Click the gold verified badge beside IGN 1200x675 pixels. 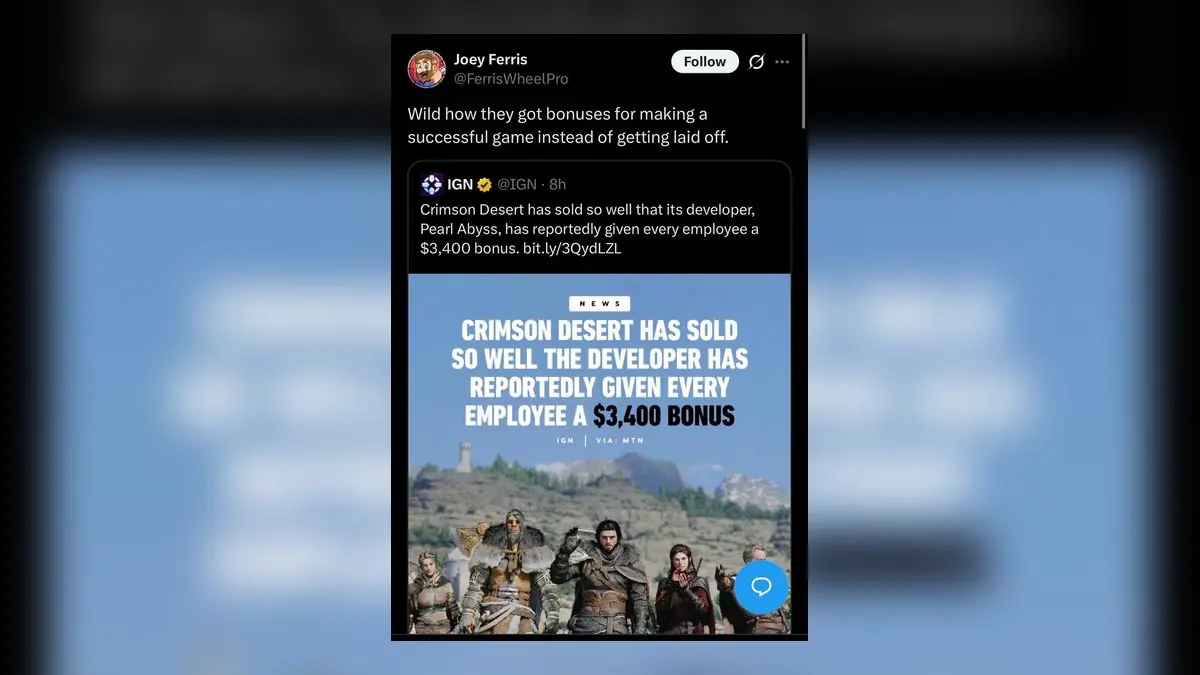point(484,184)
